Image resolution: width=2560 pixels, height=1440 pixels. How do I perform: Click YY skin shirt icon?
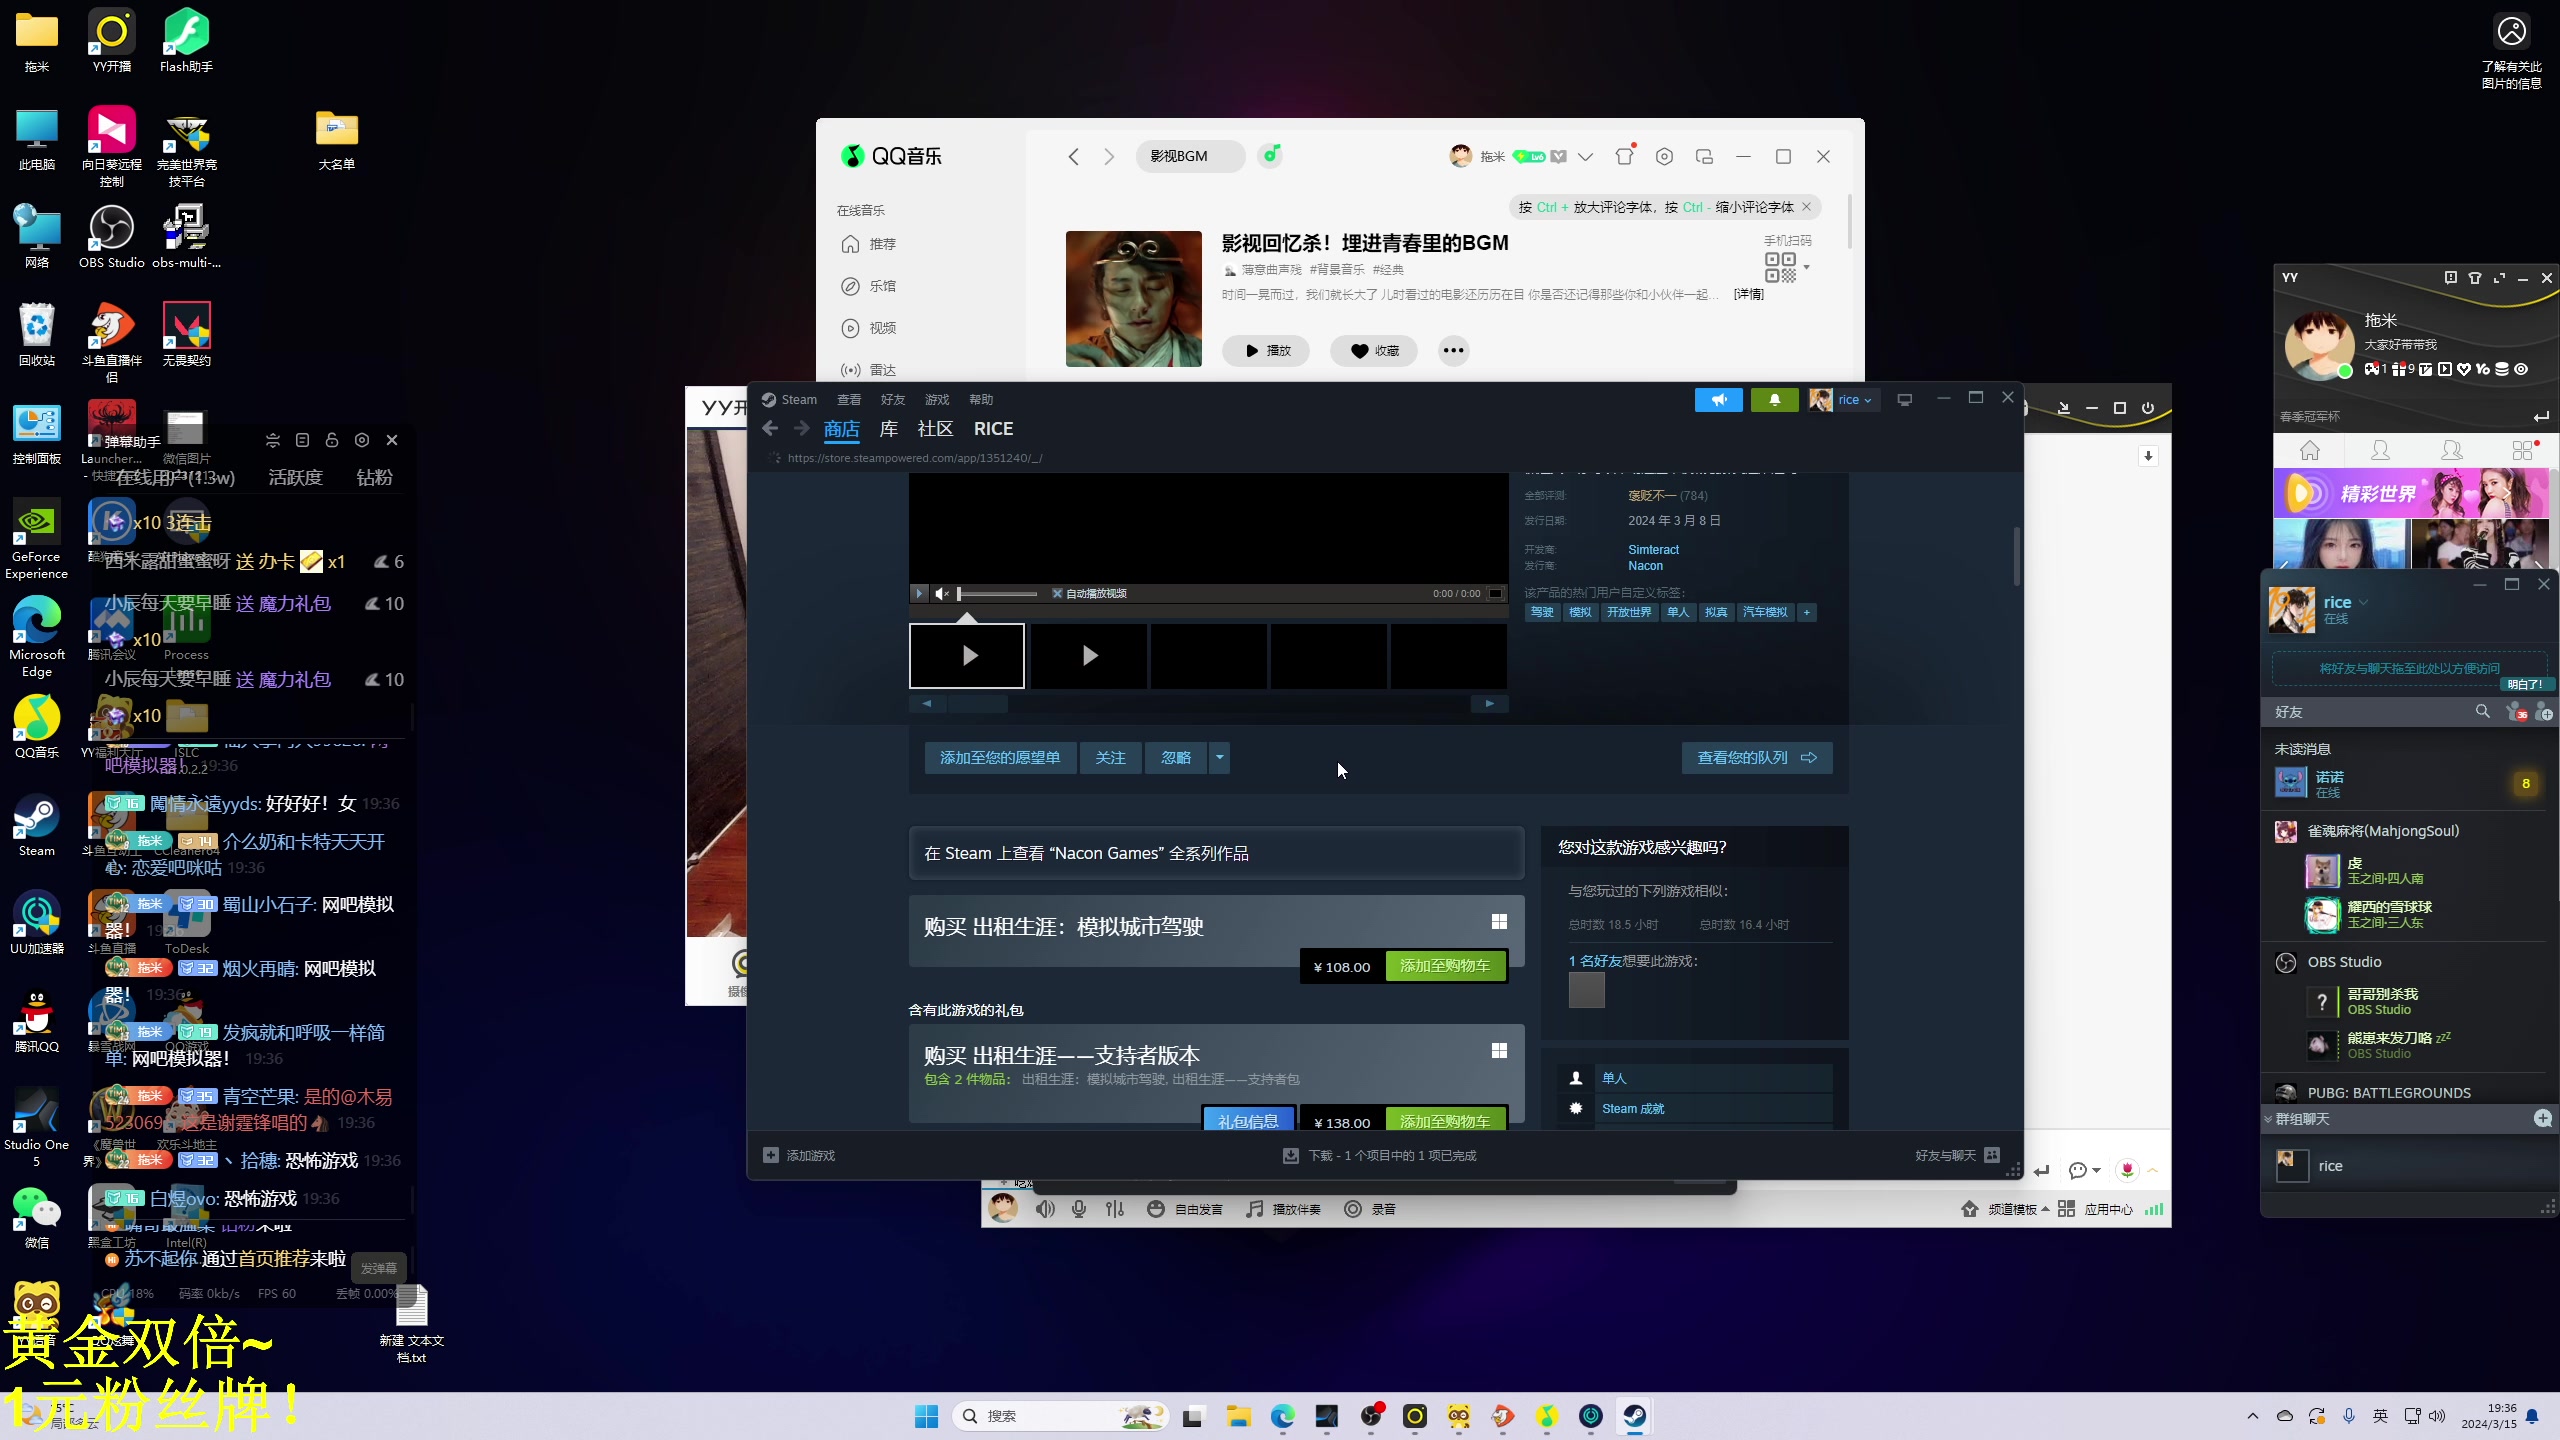tap(2475, 278)
